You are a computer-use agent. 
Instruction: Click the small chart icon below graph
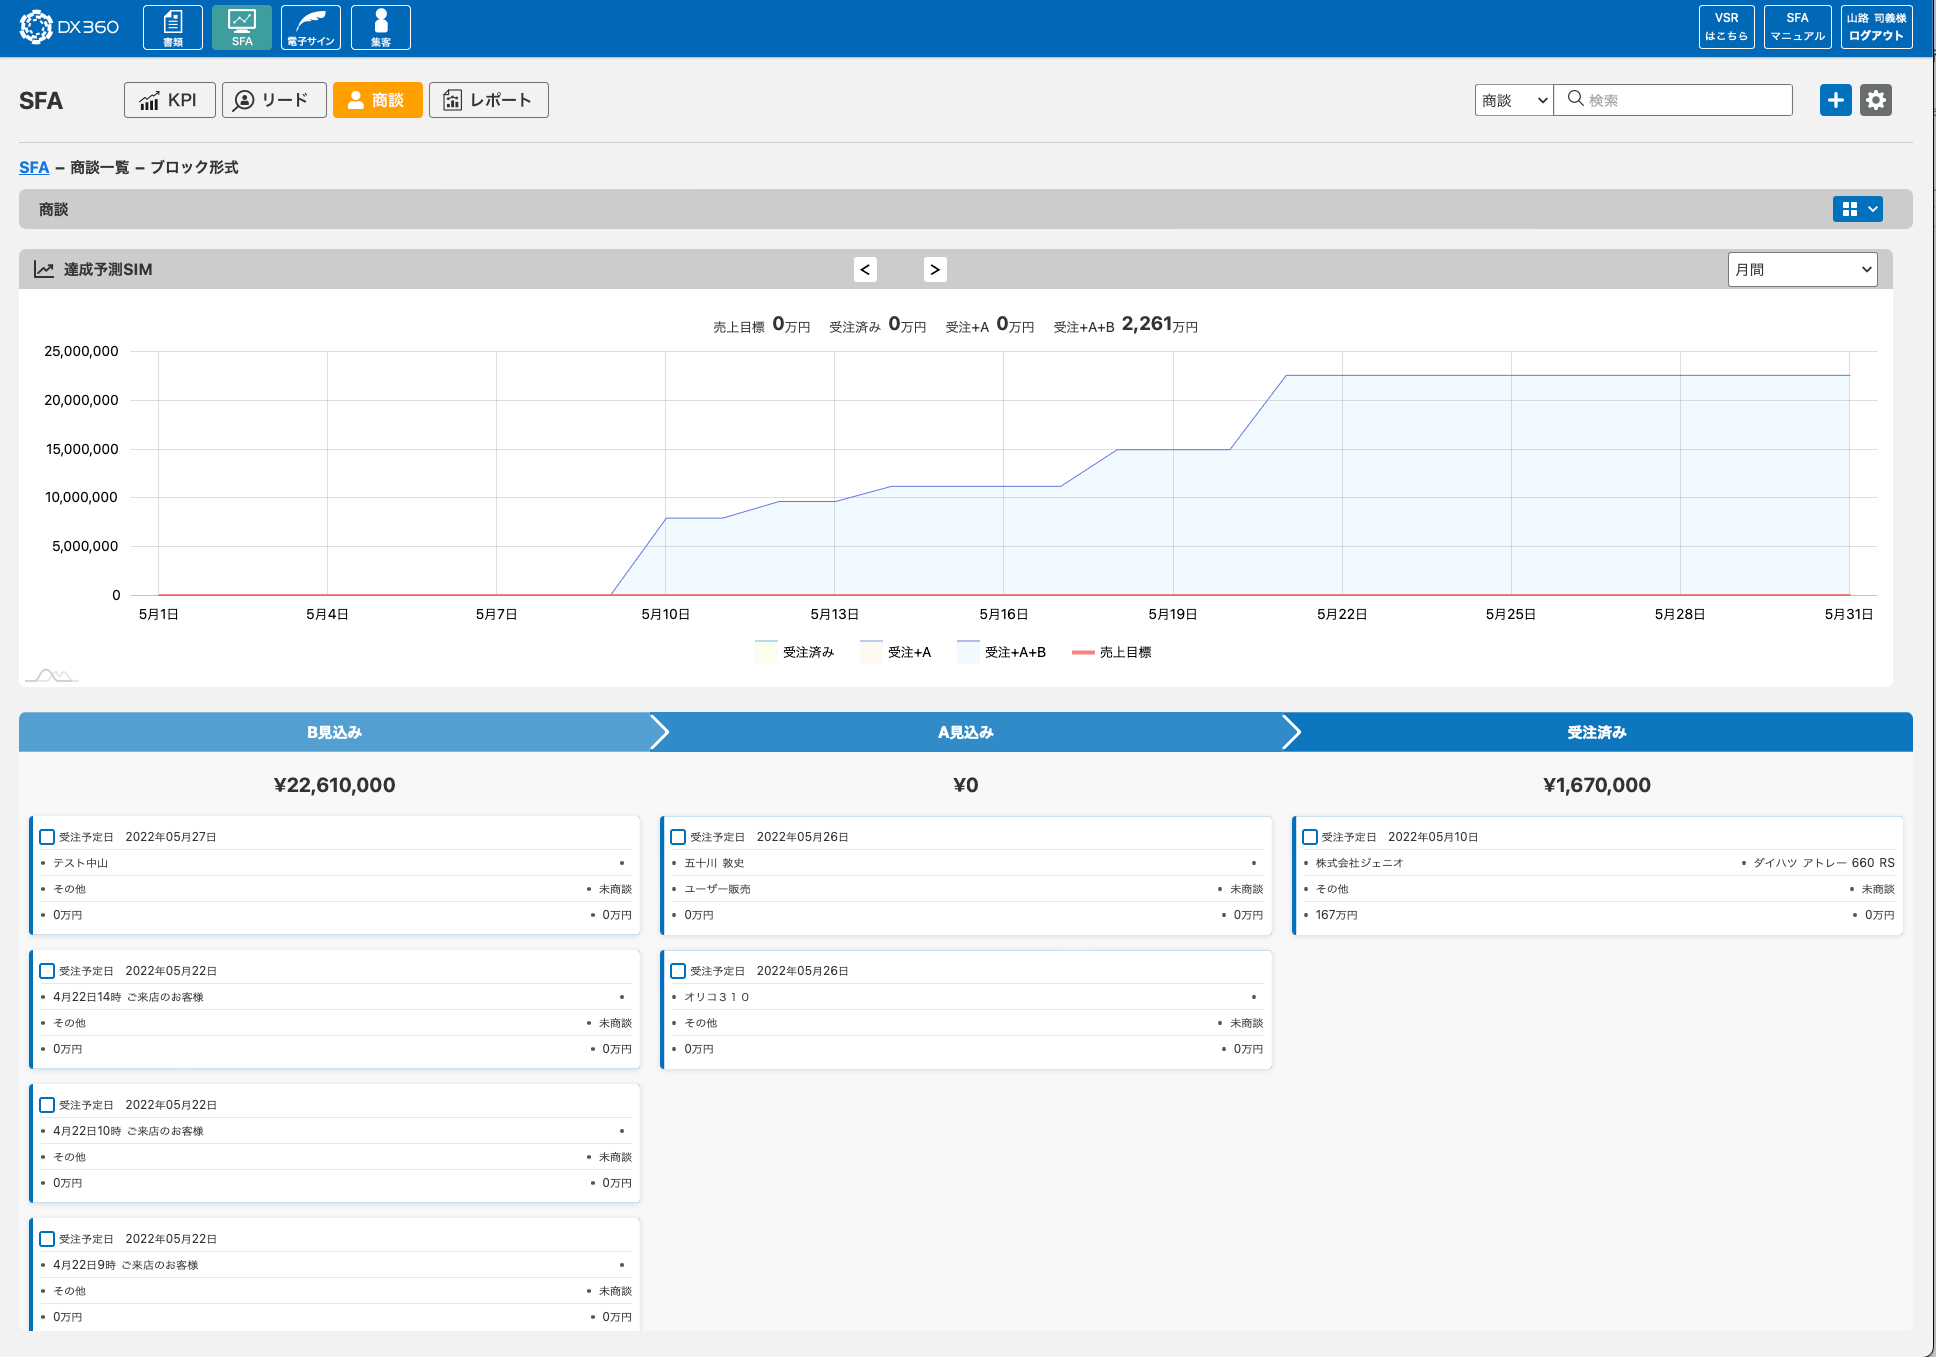[x=51, y=676]
